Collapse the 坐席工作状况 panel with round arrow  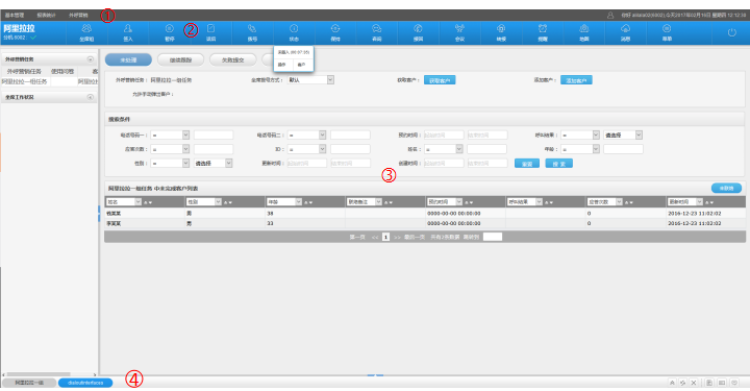pos(90,97)
